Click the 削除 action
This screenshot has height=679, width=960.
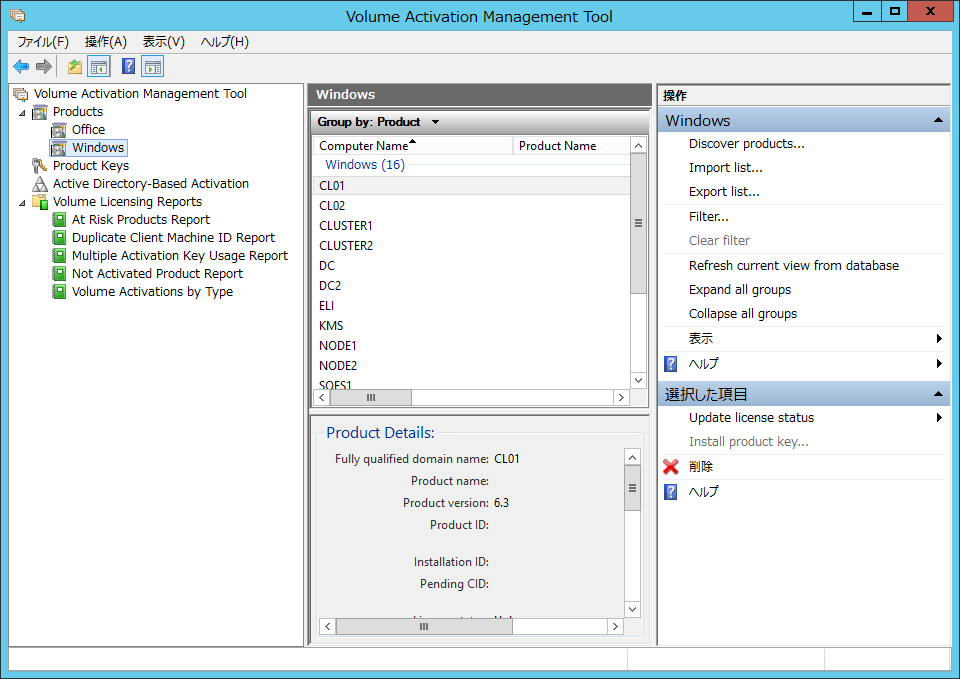[700, 467]
